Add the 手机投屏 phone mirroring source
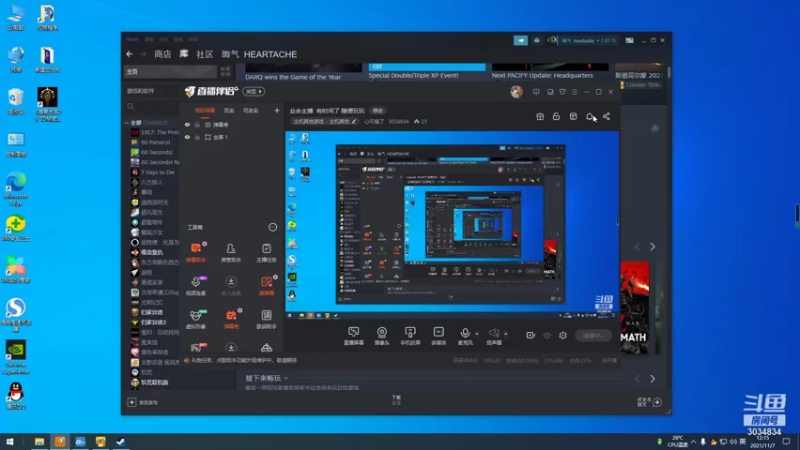 tap(410, 336)
